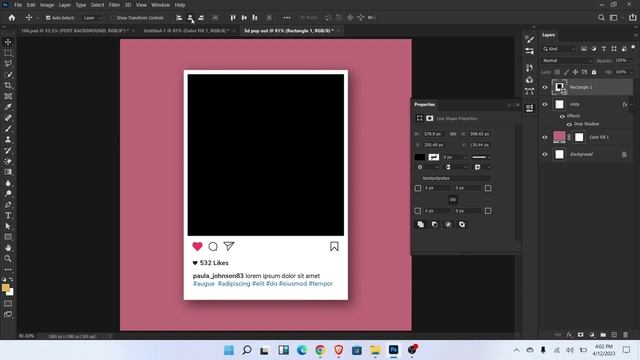
Task: Select the Rectangular Marquee tool
Action: 8,53
